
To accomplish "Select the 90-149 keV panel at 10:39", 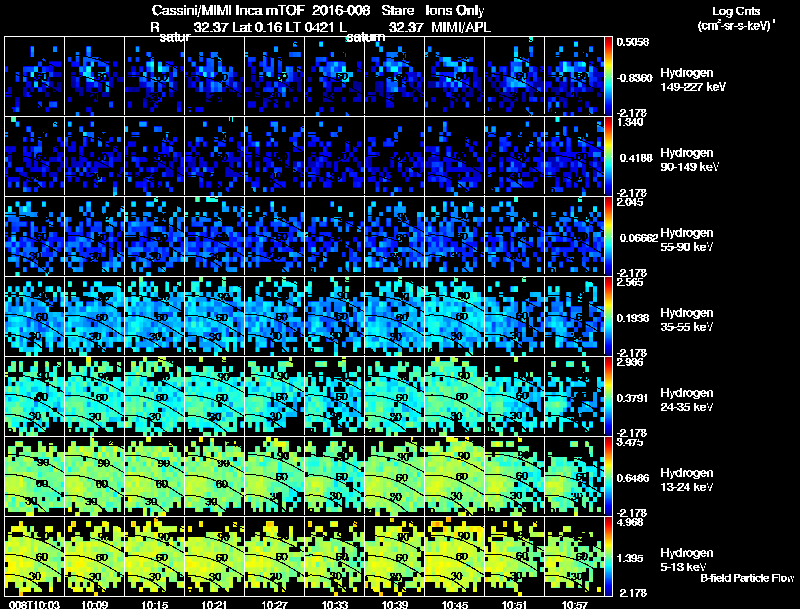I will (394, 156).
